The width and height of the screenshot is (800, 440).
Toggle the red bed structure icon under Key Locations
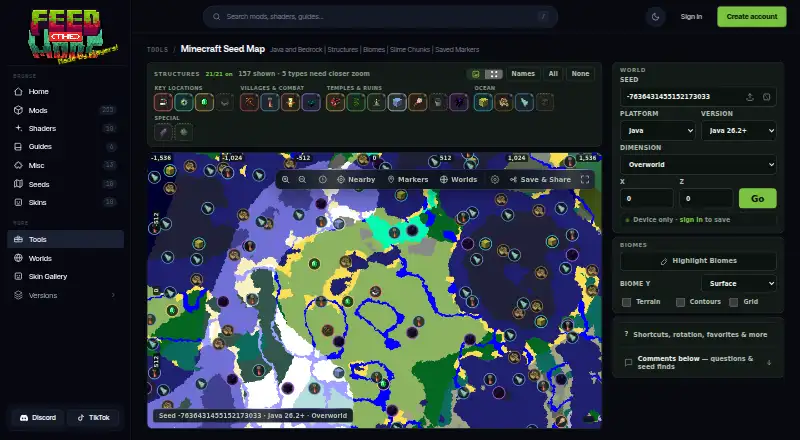pos(163,103)
